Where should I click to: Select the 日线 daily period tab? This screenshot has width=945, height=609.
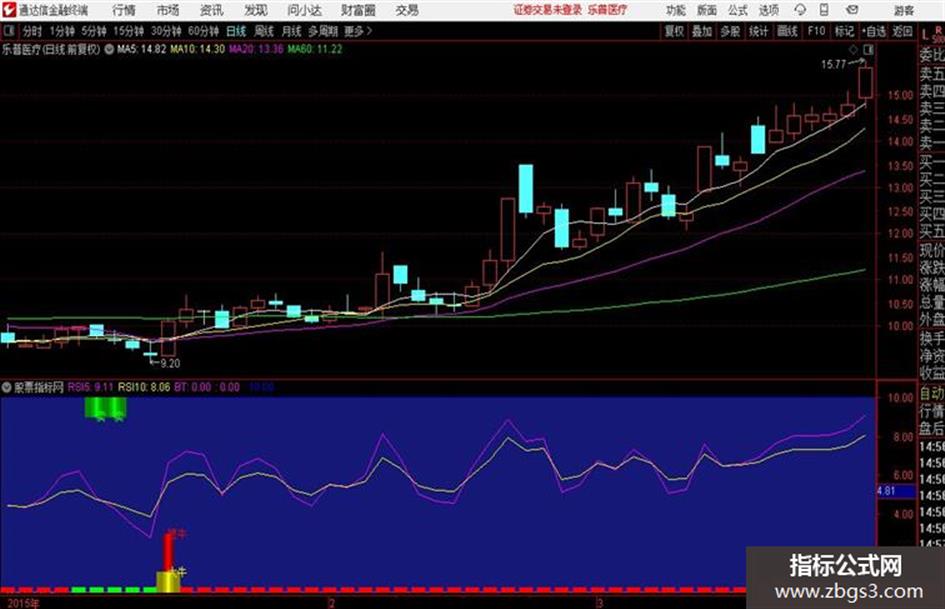236,31
